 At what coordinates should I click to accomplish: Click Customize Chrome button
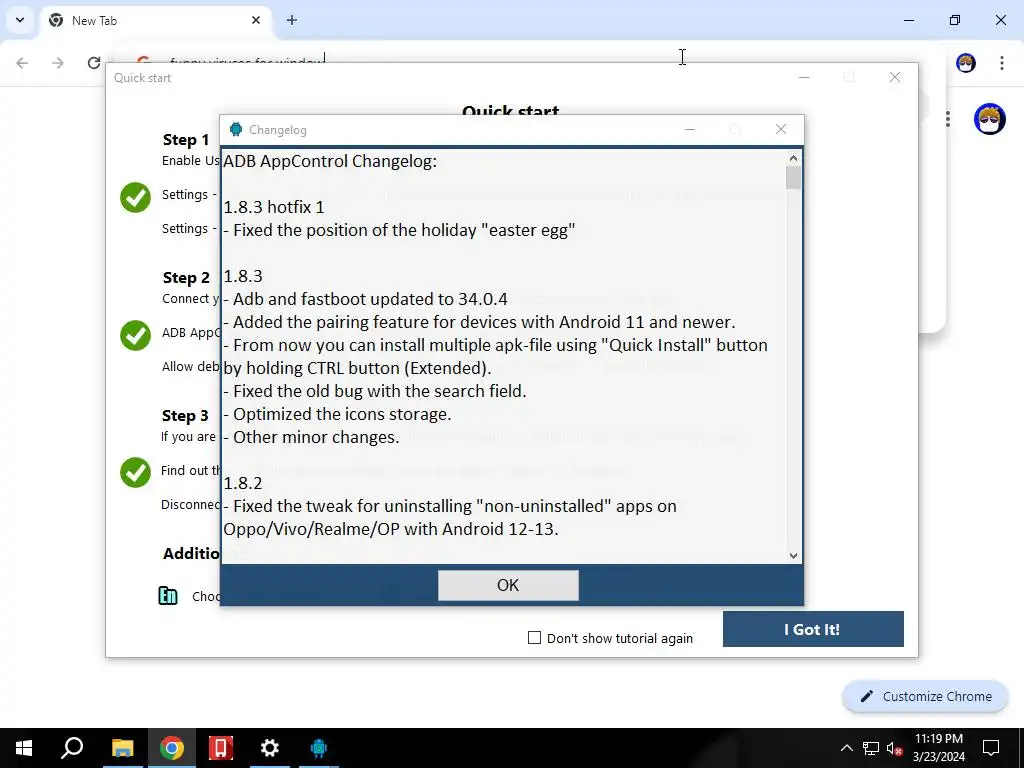(x=925, y=696)
